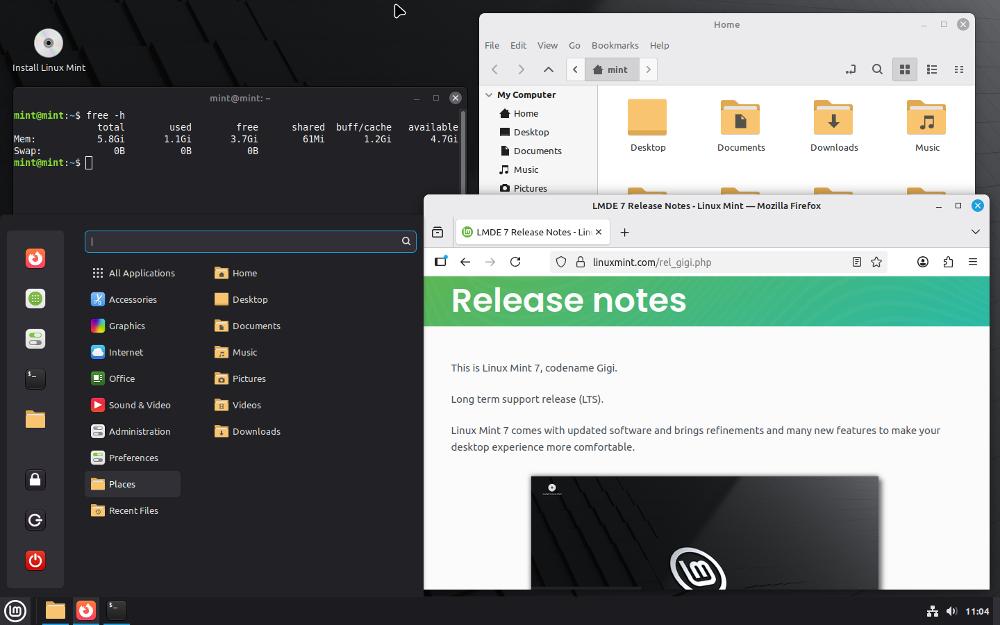This screenshot has width=1000, height=625.
Task: Open Bookmarks menu in Files window
Action: coord(615,46)
